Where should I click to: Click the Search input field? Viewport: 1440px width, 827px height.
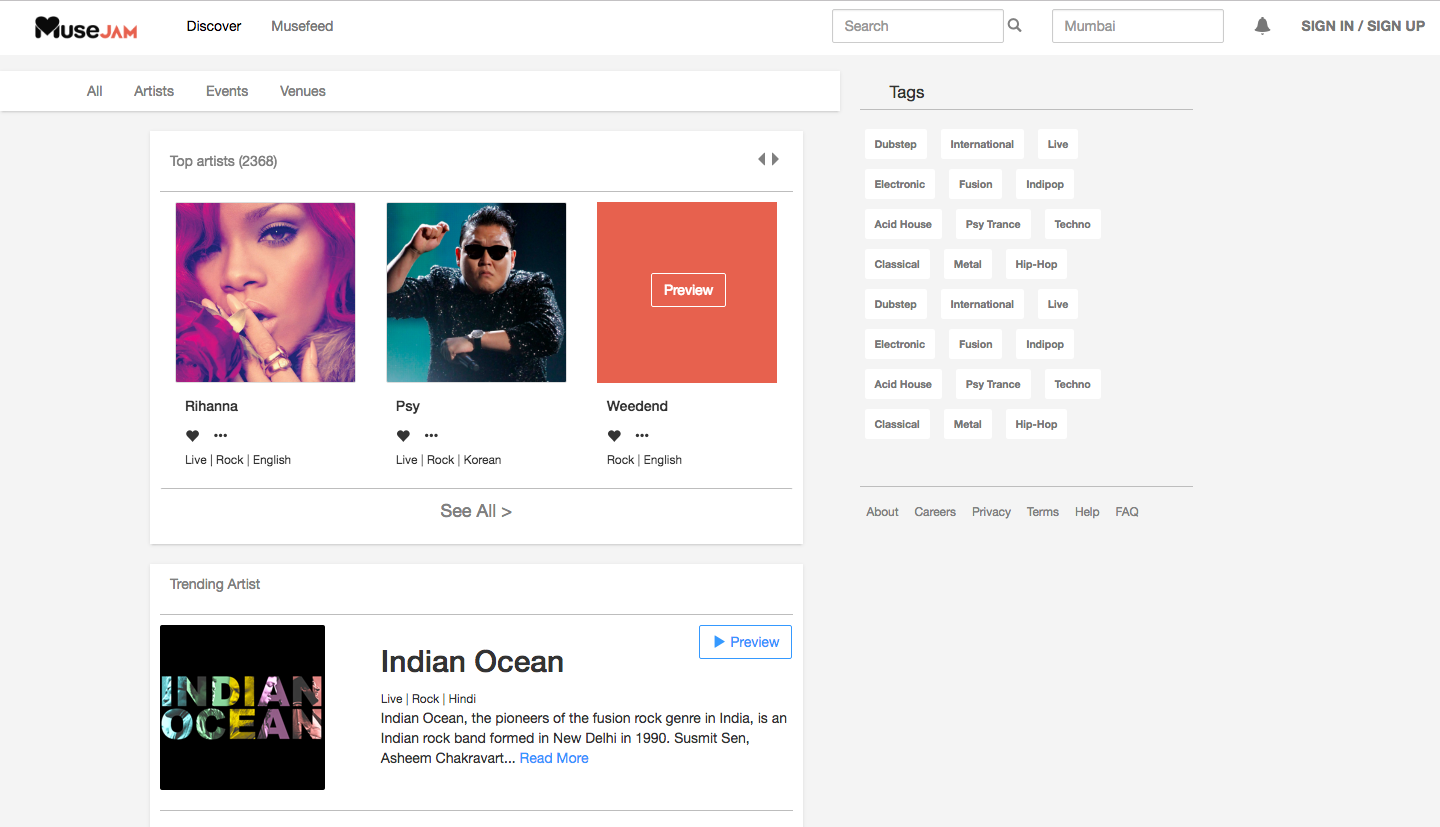click(x=917, y=26)
